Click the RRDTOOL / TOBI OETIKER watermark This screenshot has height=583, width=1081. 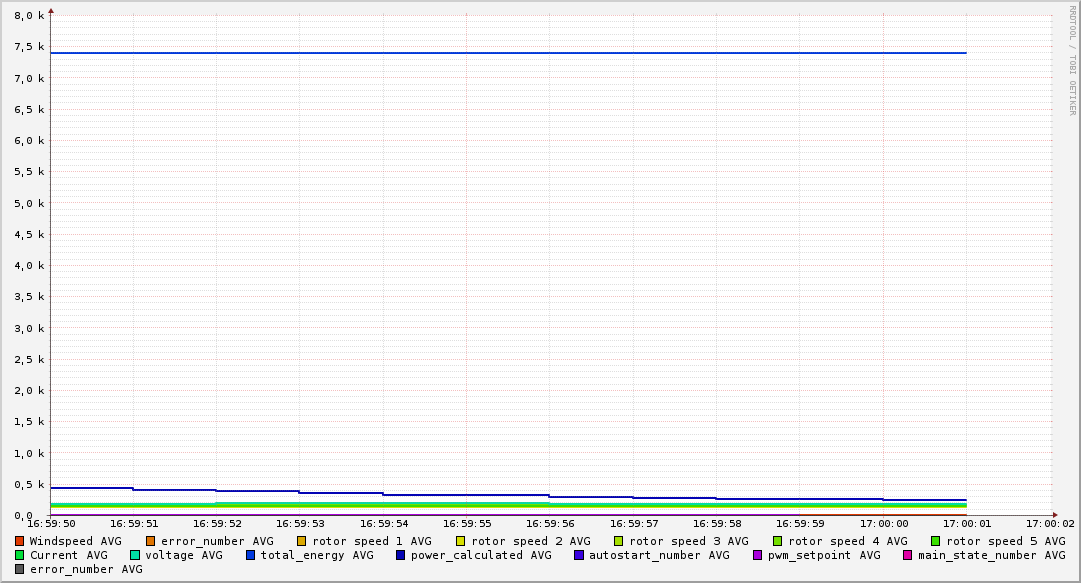tap(1072, 60)
